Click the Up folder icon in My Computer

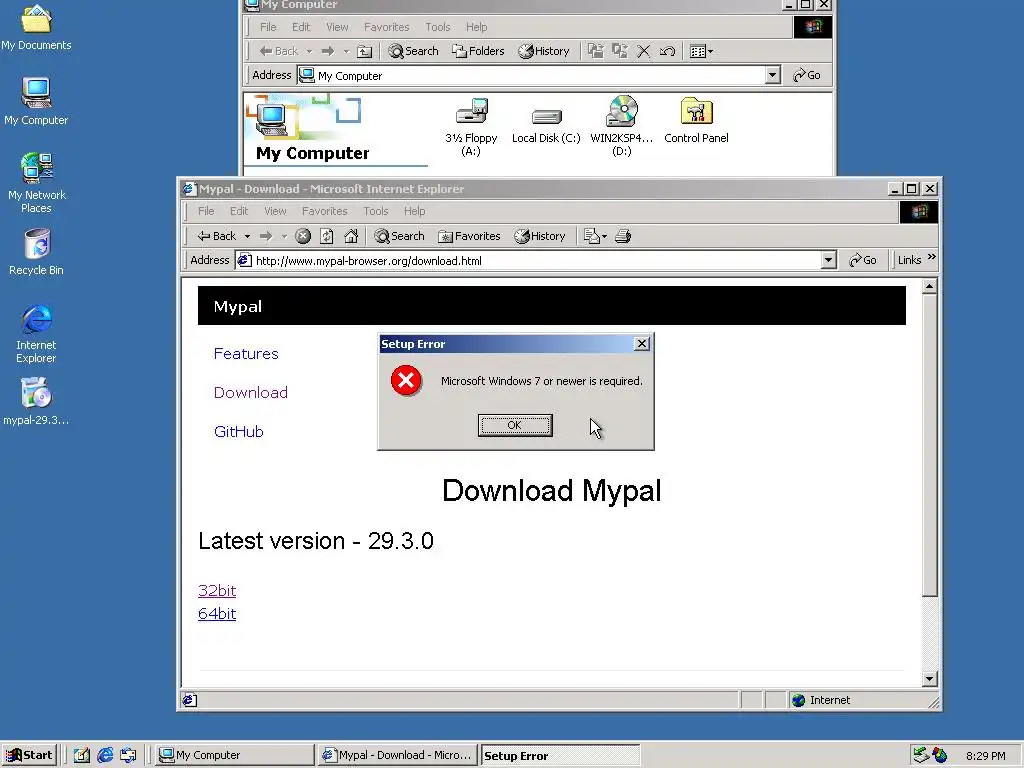coord(364,51)
